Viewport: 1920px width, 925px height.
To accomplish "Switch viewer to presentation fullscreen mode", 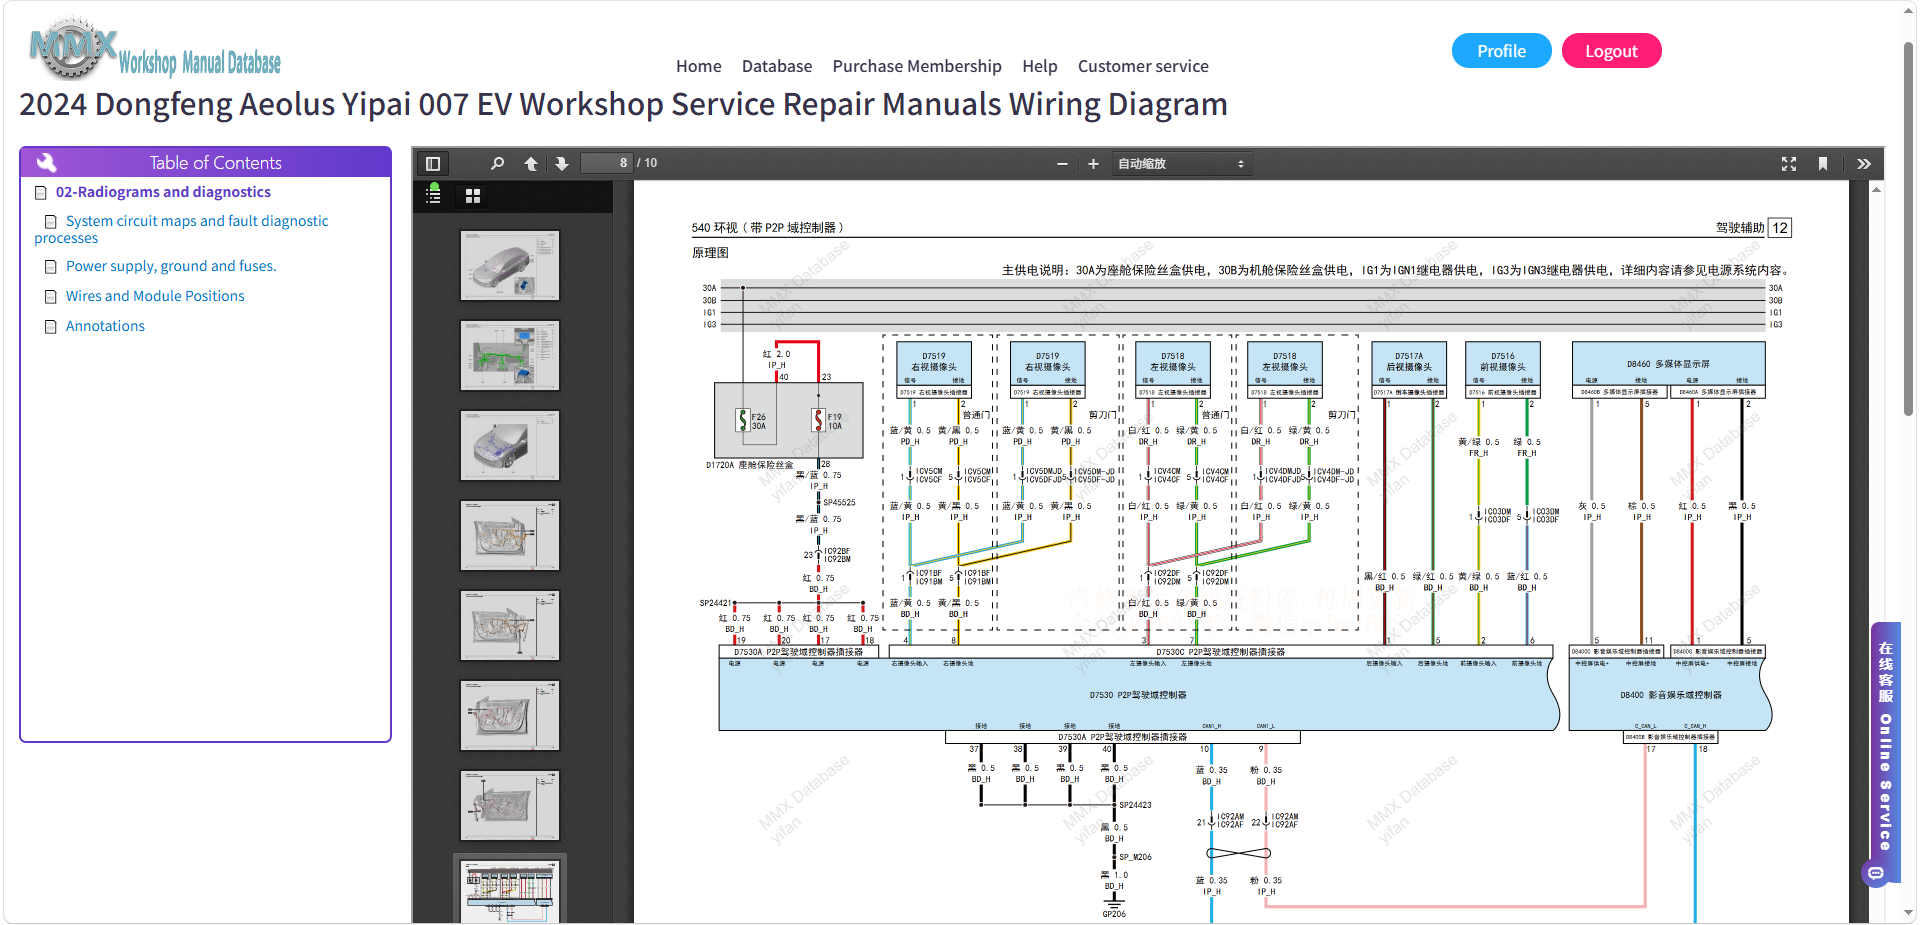I will click(x=1789, y=164).
